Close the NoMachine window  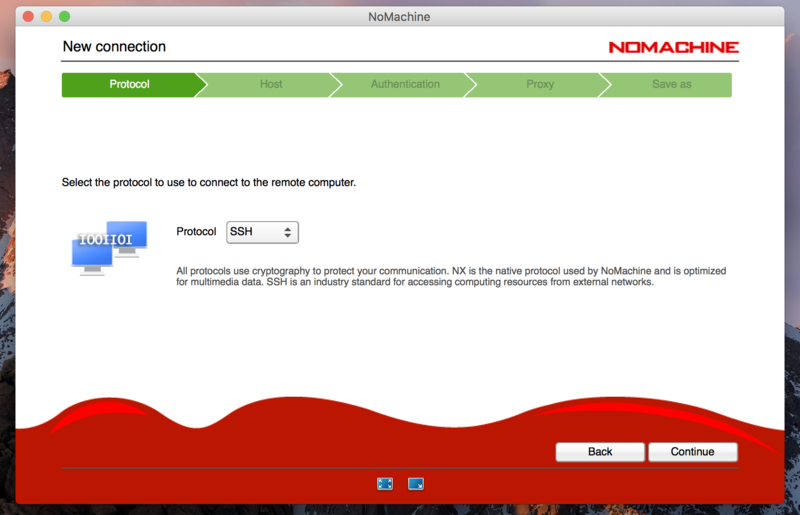[x=29, y=16]
